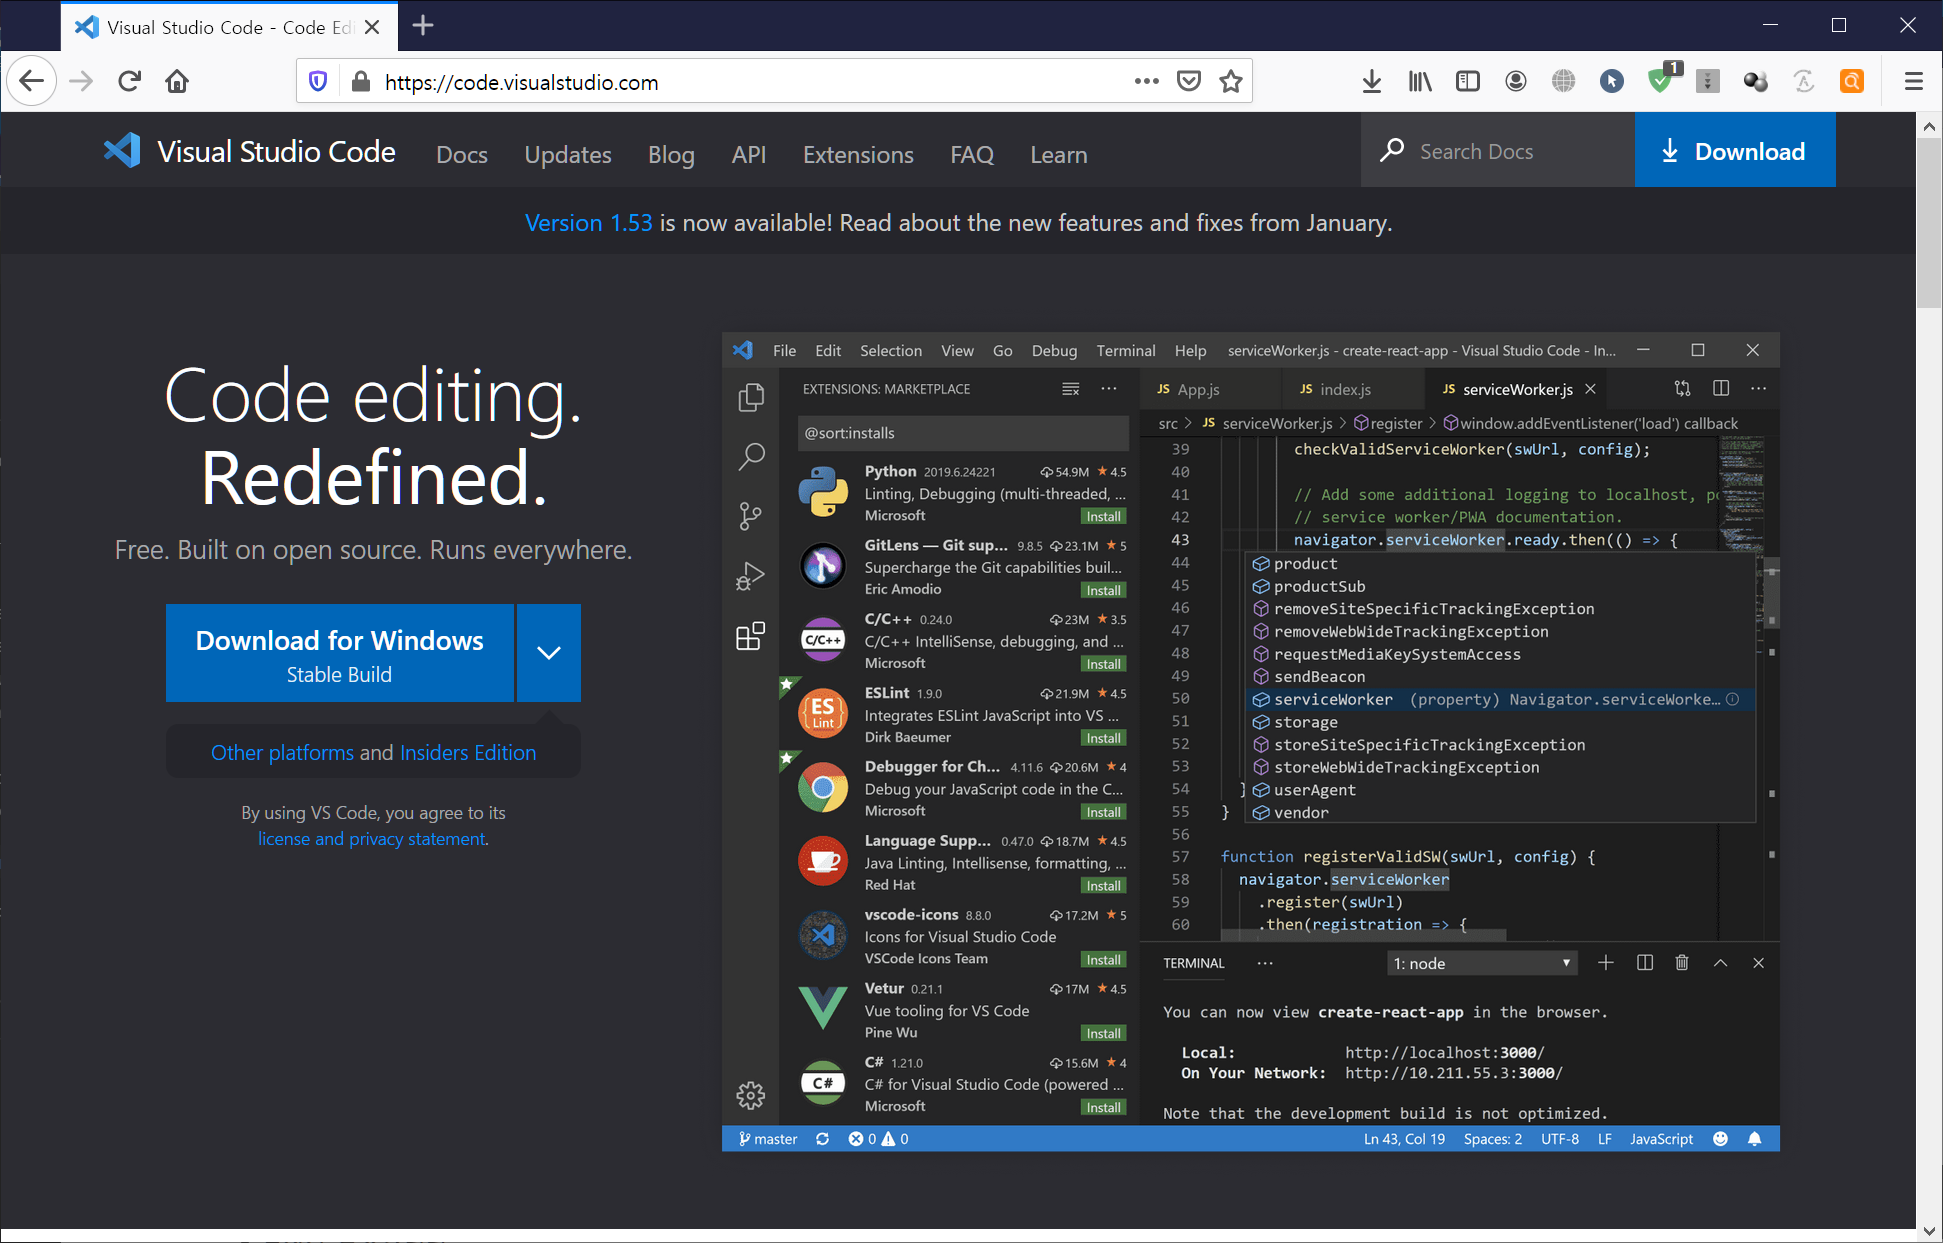Open the Firefox hamburger menu
The height and width of the screenshot is (1243, 1943).
tap(1913, 82)
